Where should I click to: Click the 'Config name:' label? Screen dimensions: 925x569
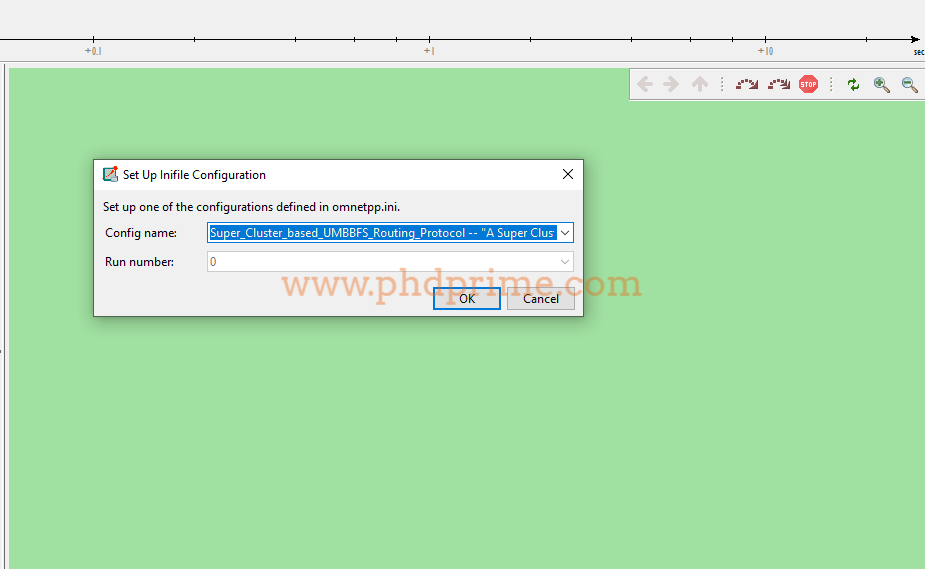click(x=141, y=233)
